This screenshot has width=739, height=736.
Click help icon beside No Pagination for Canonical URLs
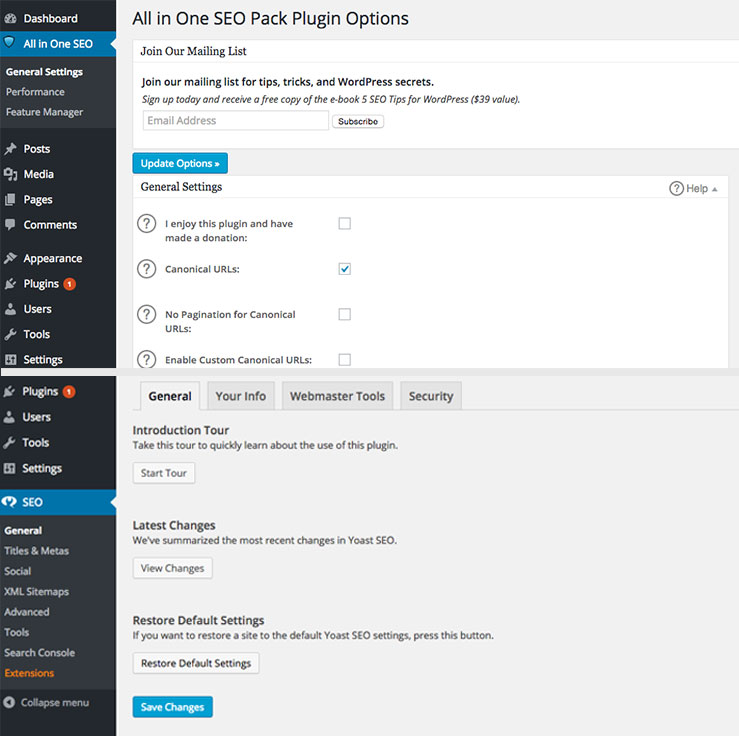click(147, 314)
